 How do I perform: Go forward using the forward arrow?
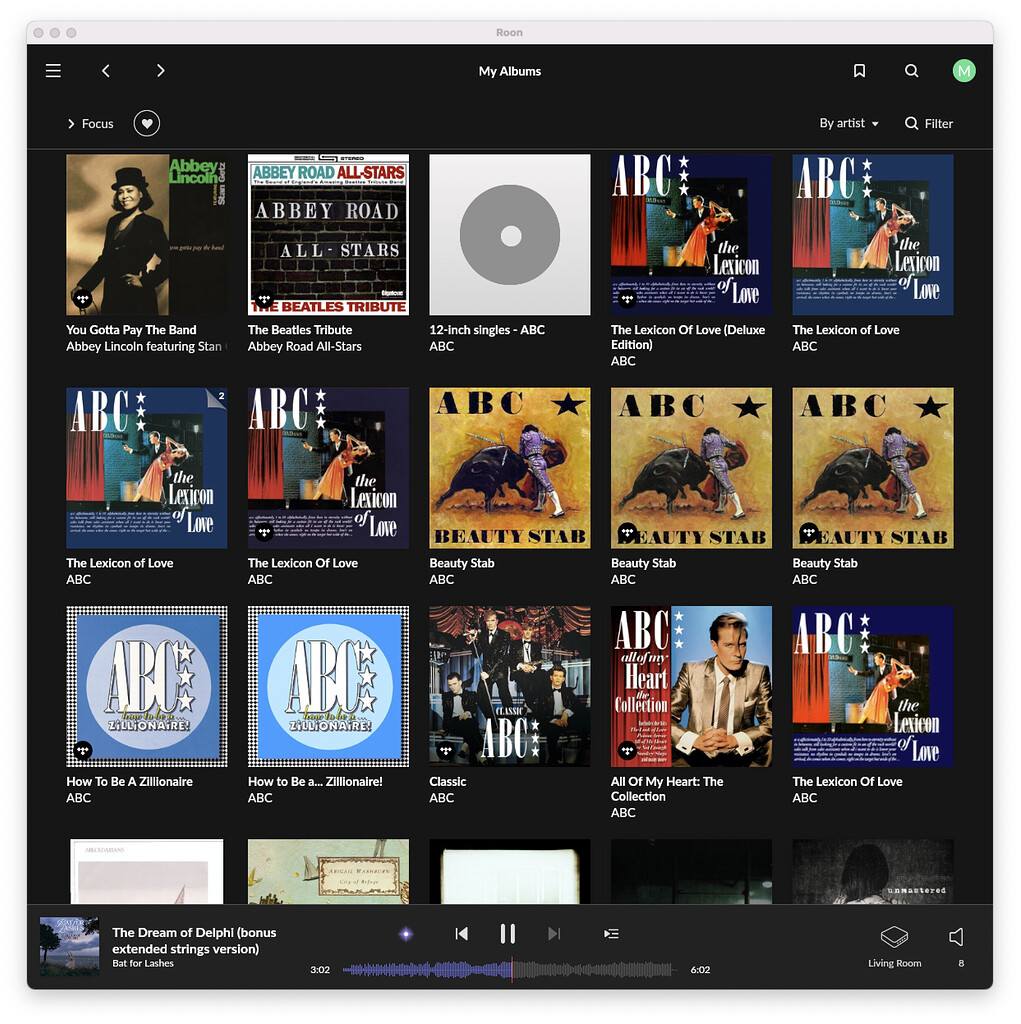click(x=160, y=70)
